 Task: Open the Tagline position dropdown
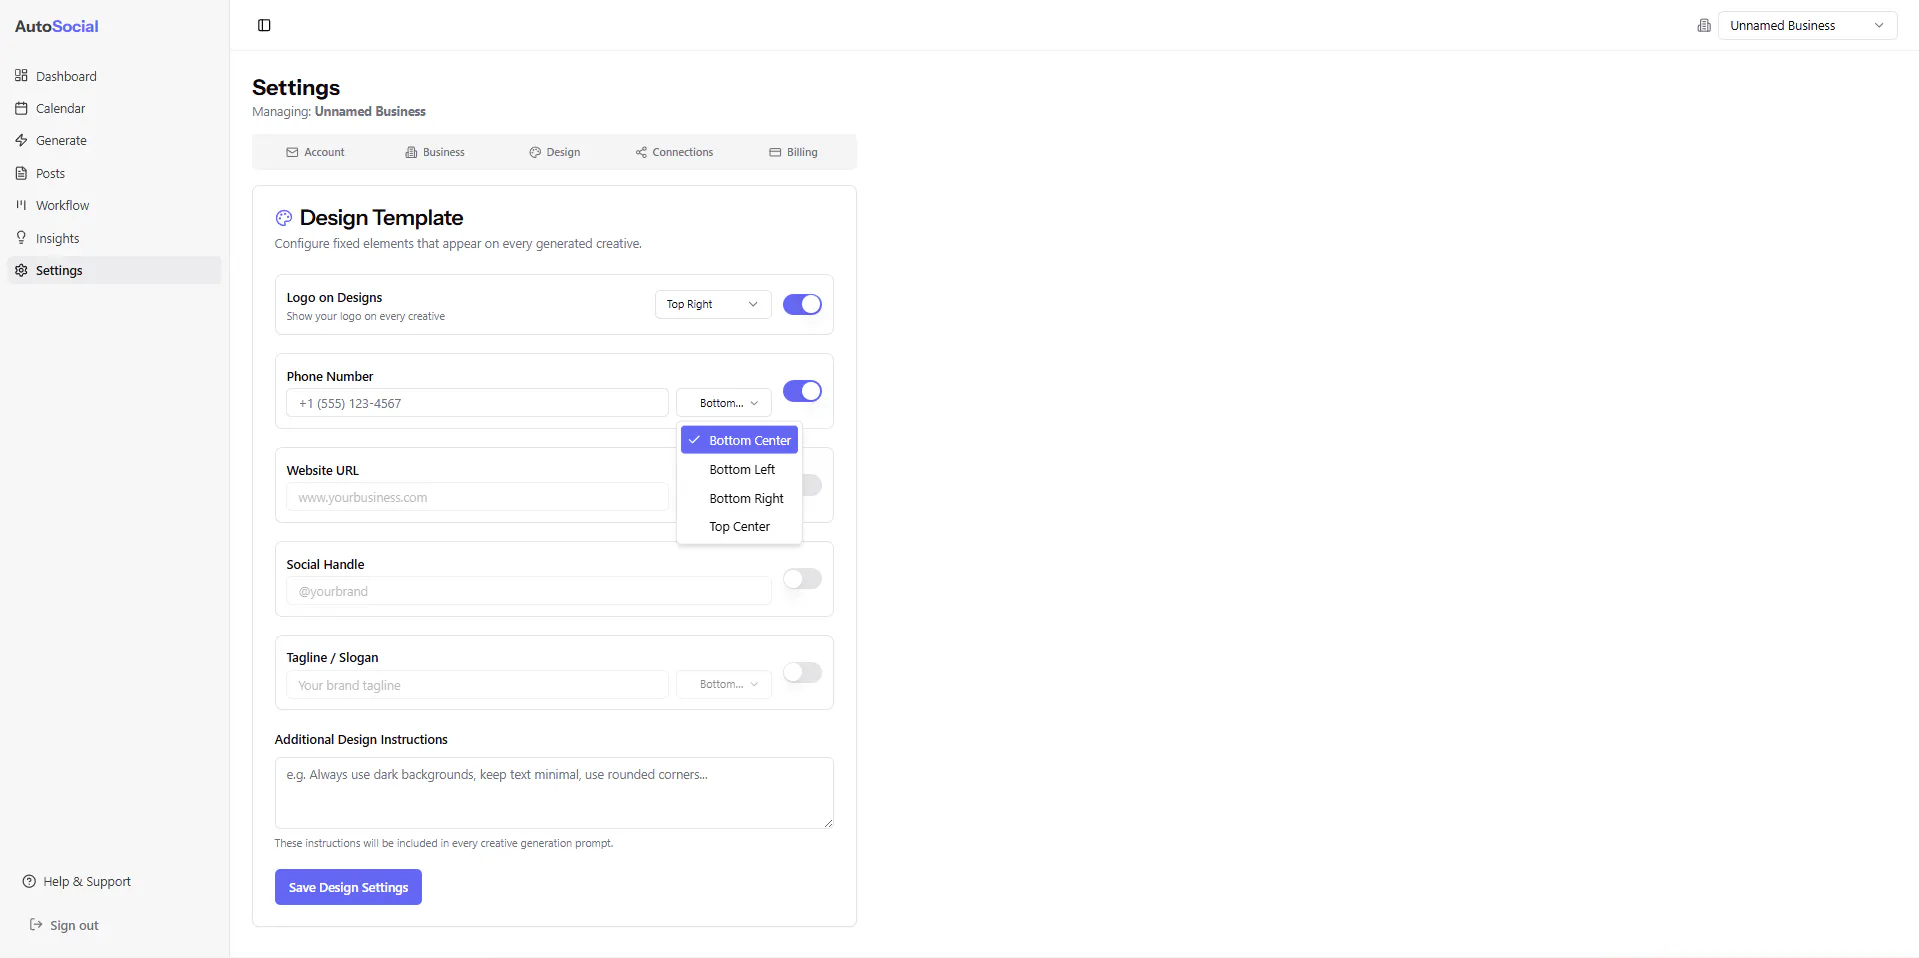click(724, 684)
